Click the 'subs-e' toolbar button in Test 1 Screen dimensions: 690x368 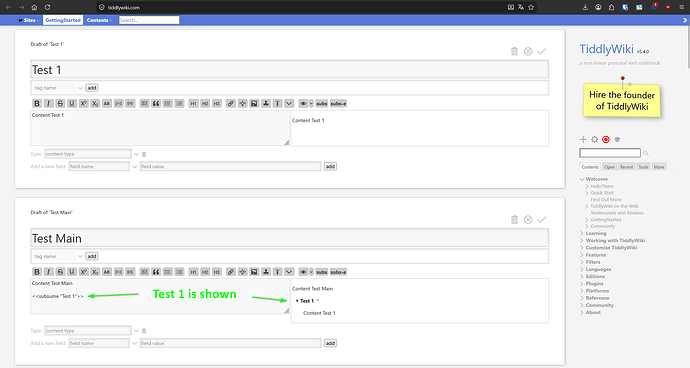pyautogui.click(x=338, y=103)
